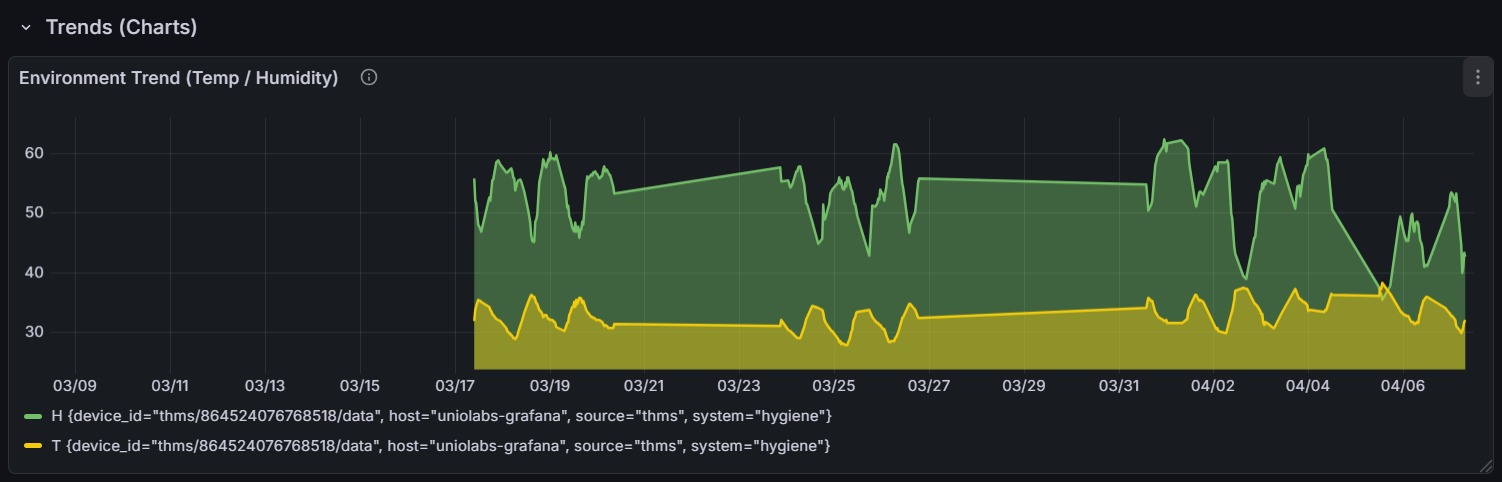Click the 50 y-axis value label

(x=35, y=212)
